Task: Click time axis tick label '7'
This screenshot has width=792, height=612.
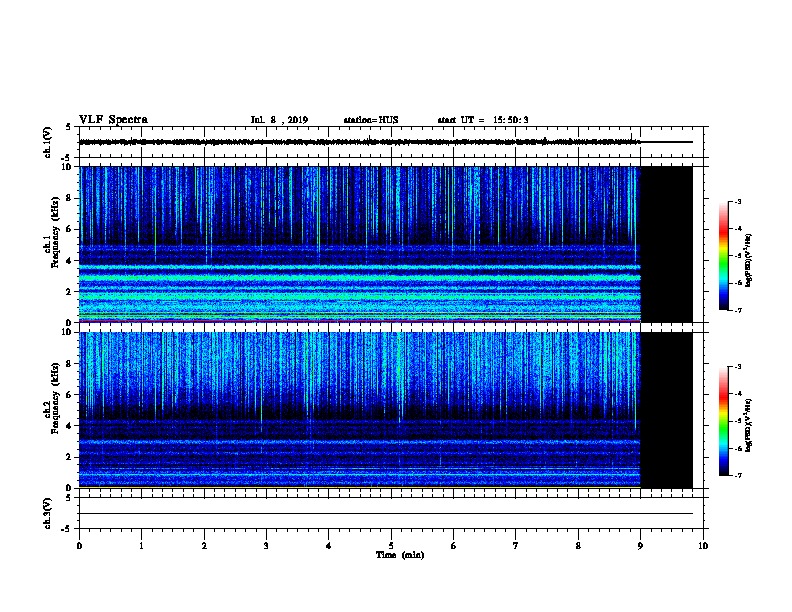Action: pos(516,546)
